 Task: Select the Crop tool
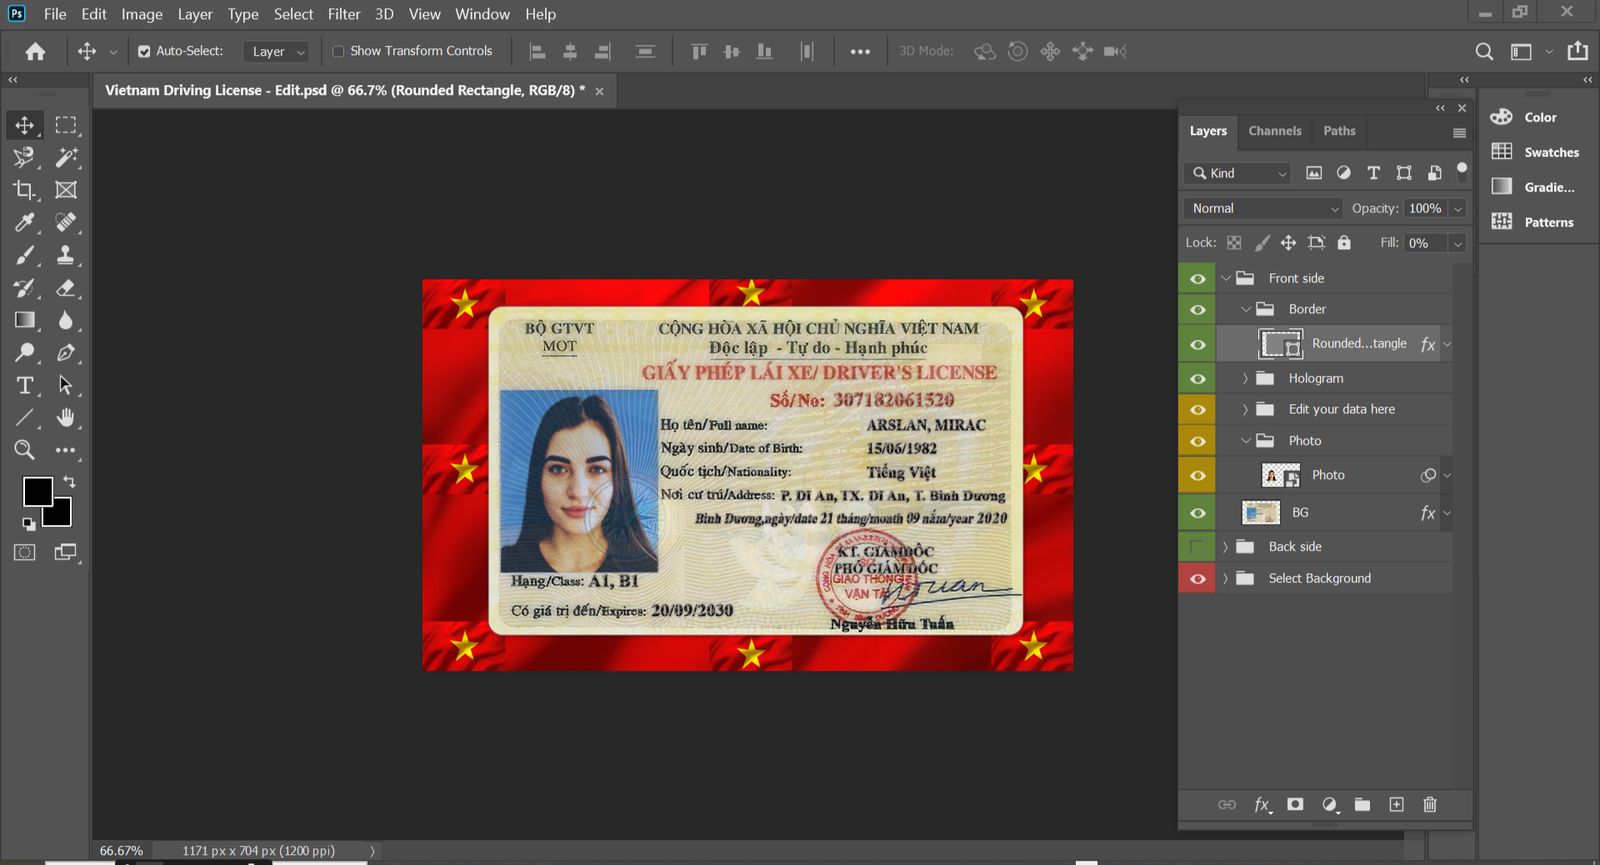24,190
